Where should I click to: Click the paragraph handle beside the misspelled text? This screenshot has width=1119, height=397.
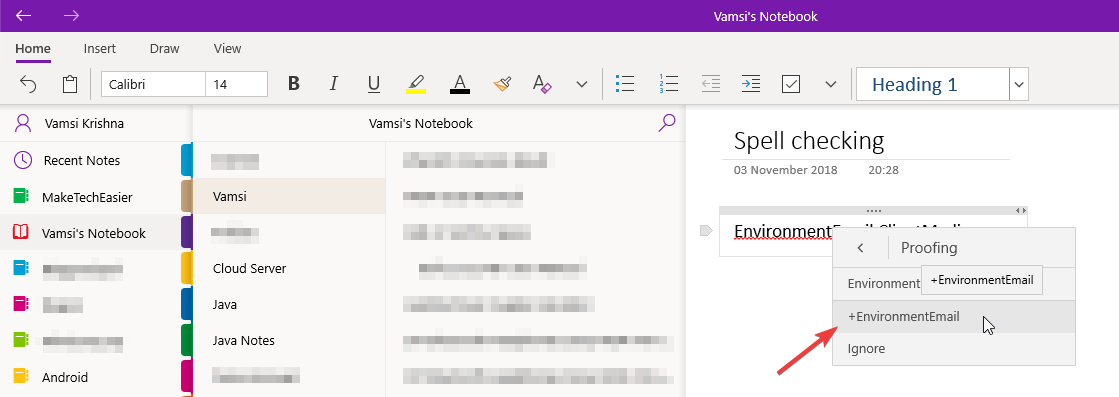pos(706,231)
